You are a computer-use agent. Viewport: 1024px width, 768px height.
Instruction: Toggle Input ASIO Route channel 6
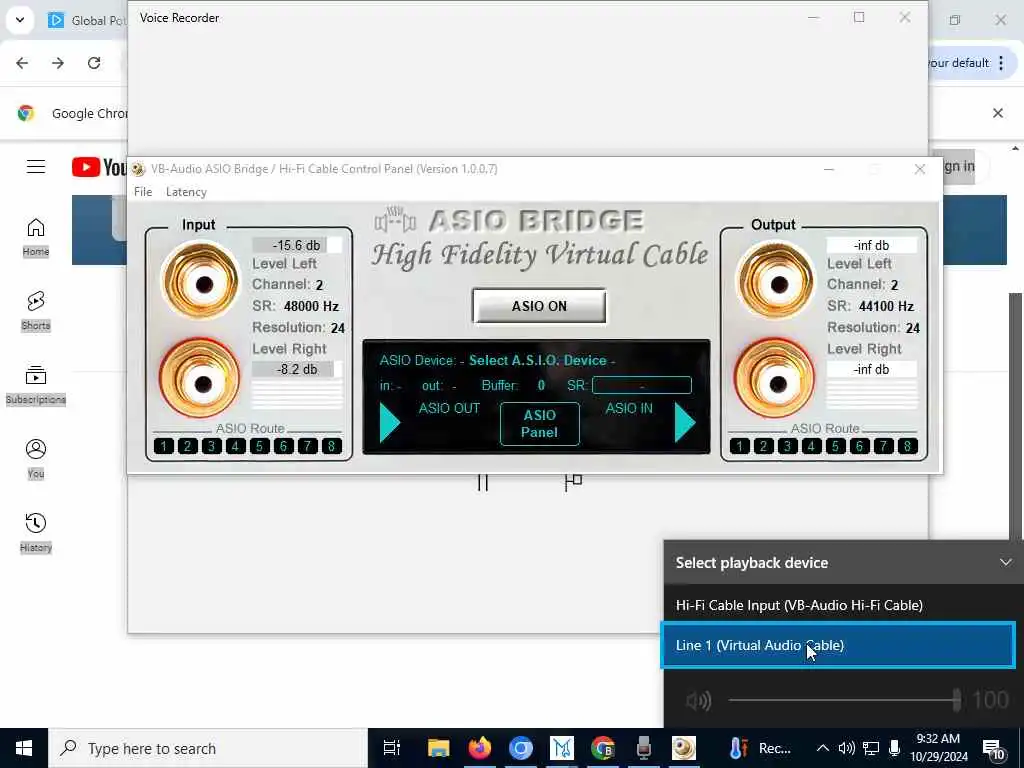click(x=283, y=446)
